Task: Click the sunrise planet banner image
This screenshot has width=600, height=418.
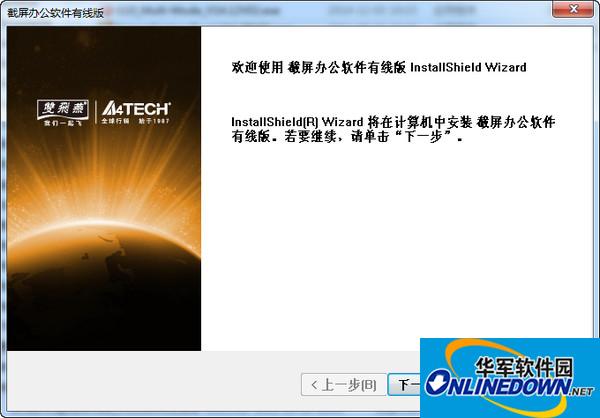Action: click(104, 188)
